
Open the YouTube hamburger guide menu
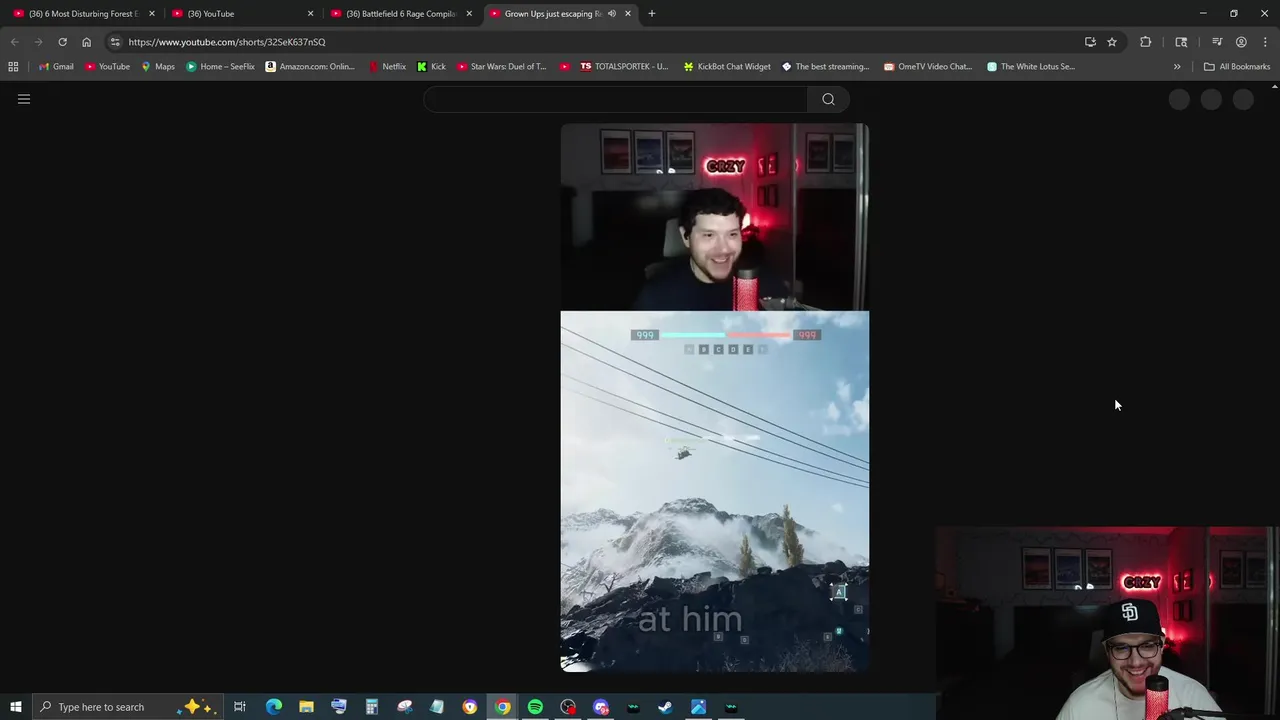[x=24, y=99]
